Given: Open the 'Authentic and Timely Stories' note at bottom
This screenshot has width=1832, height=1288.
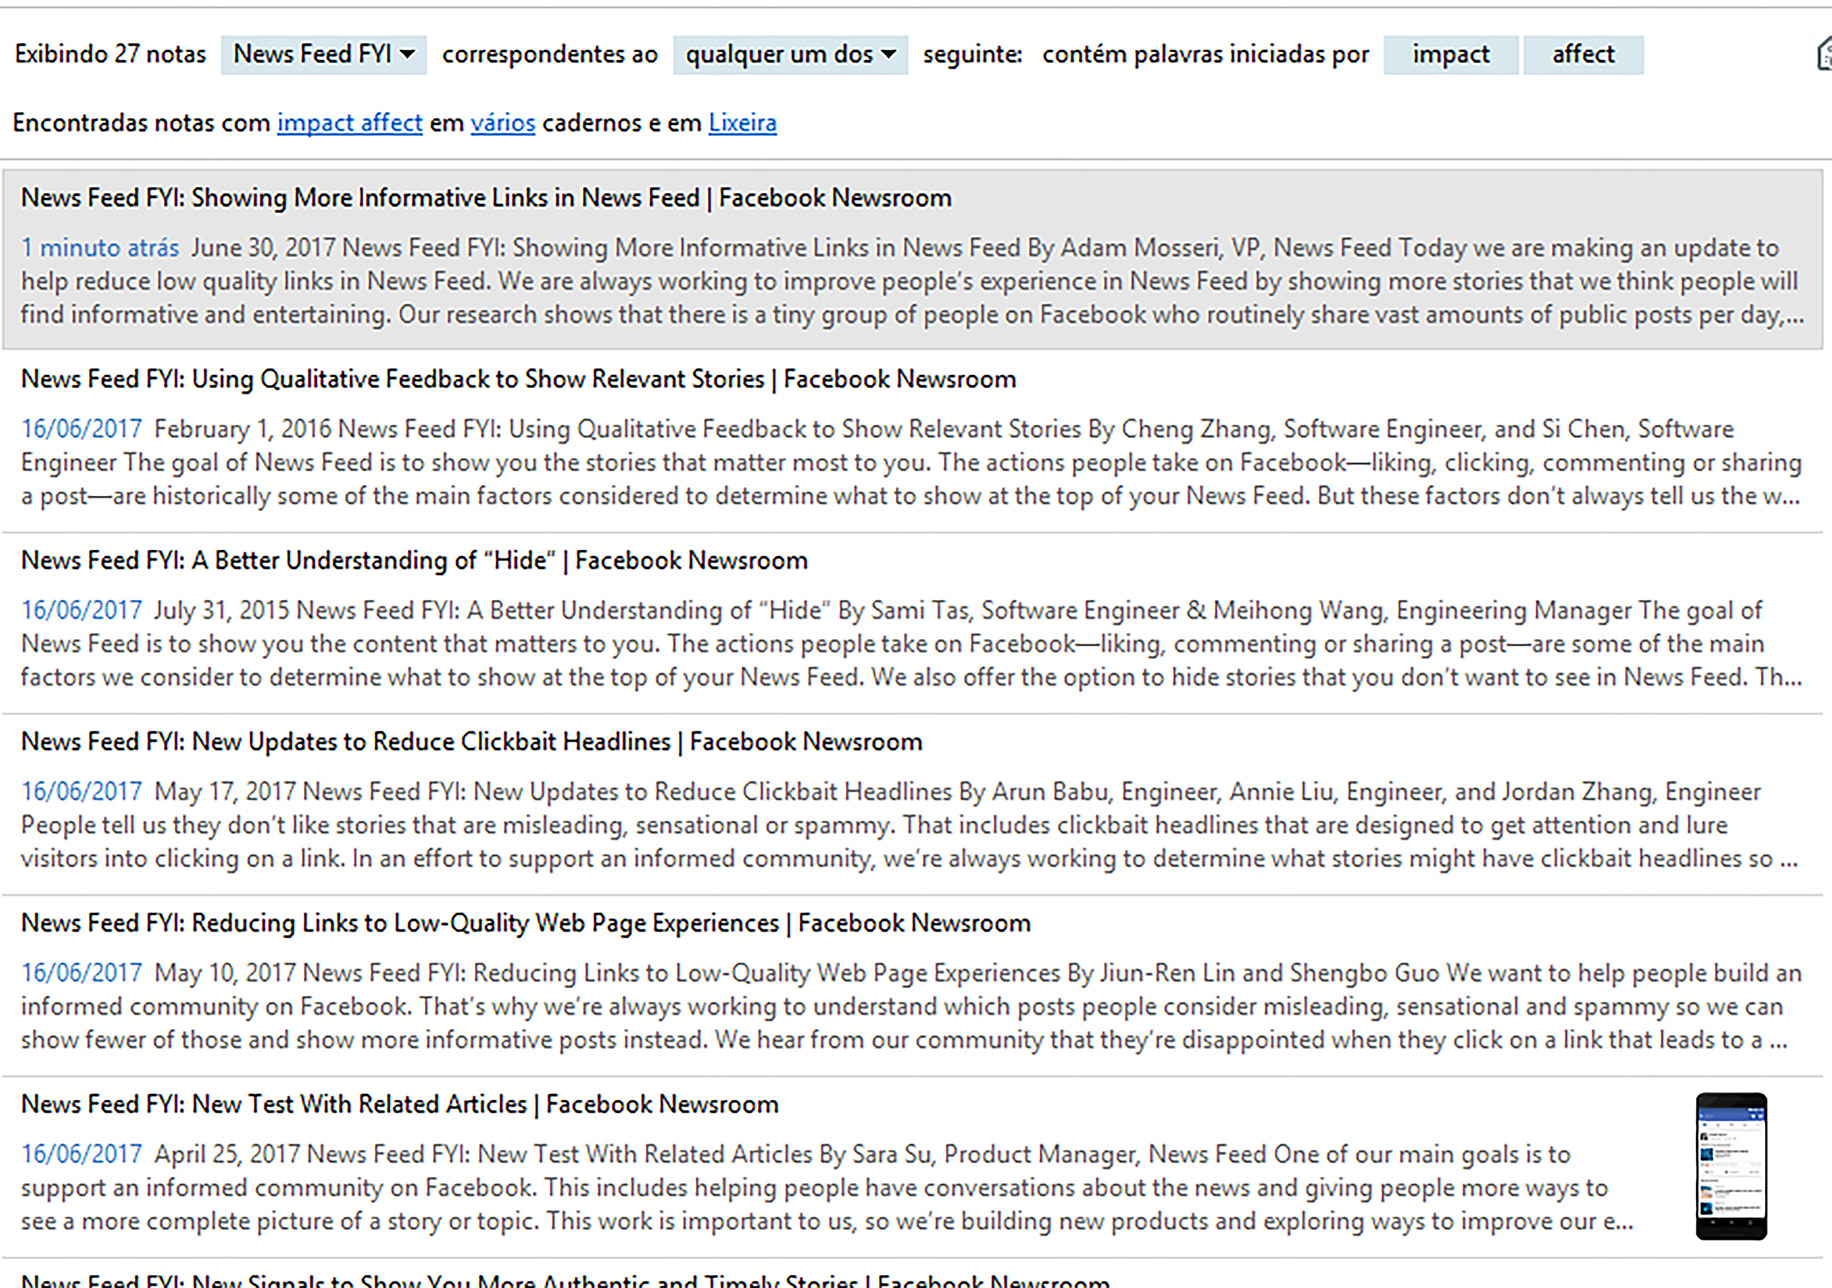Looking at the screenshot, I should point(565,1280).
